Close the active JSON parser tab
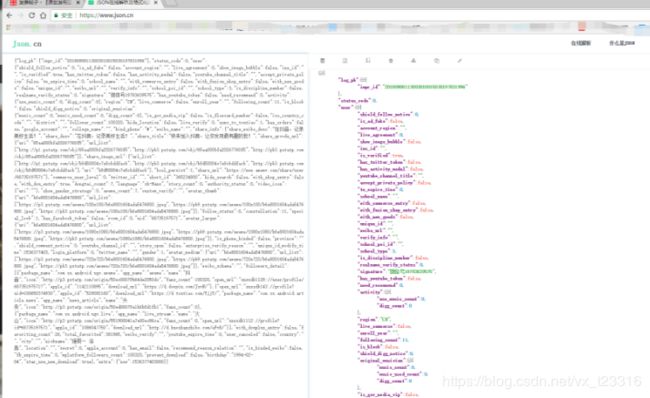Viewport: 650px width, 398px height. 155,2
